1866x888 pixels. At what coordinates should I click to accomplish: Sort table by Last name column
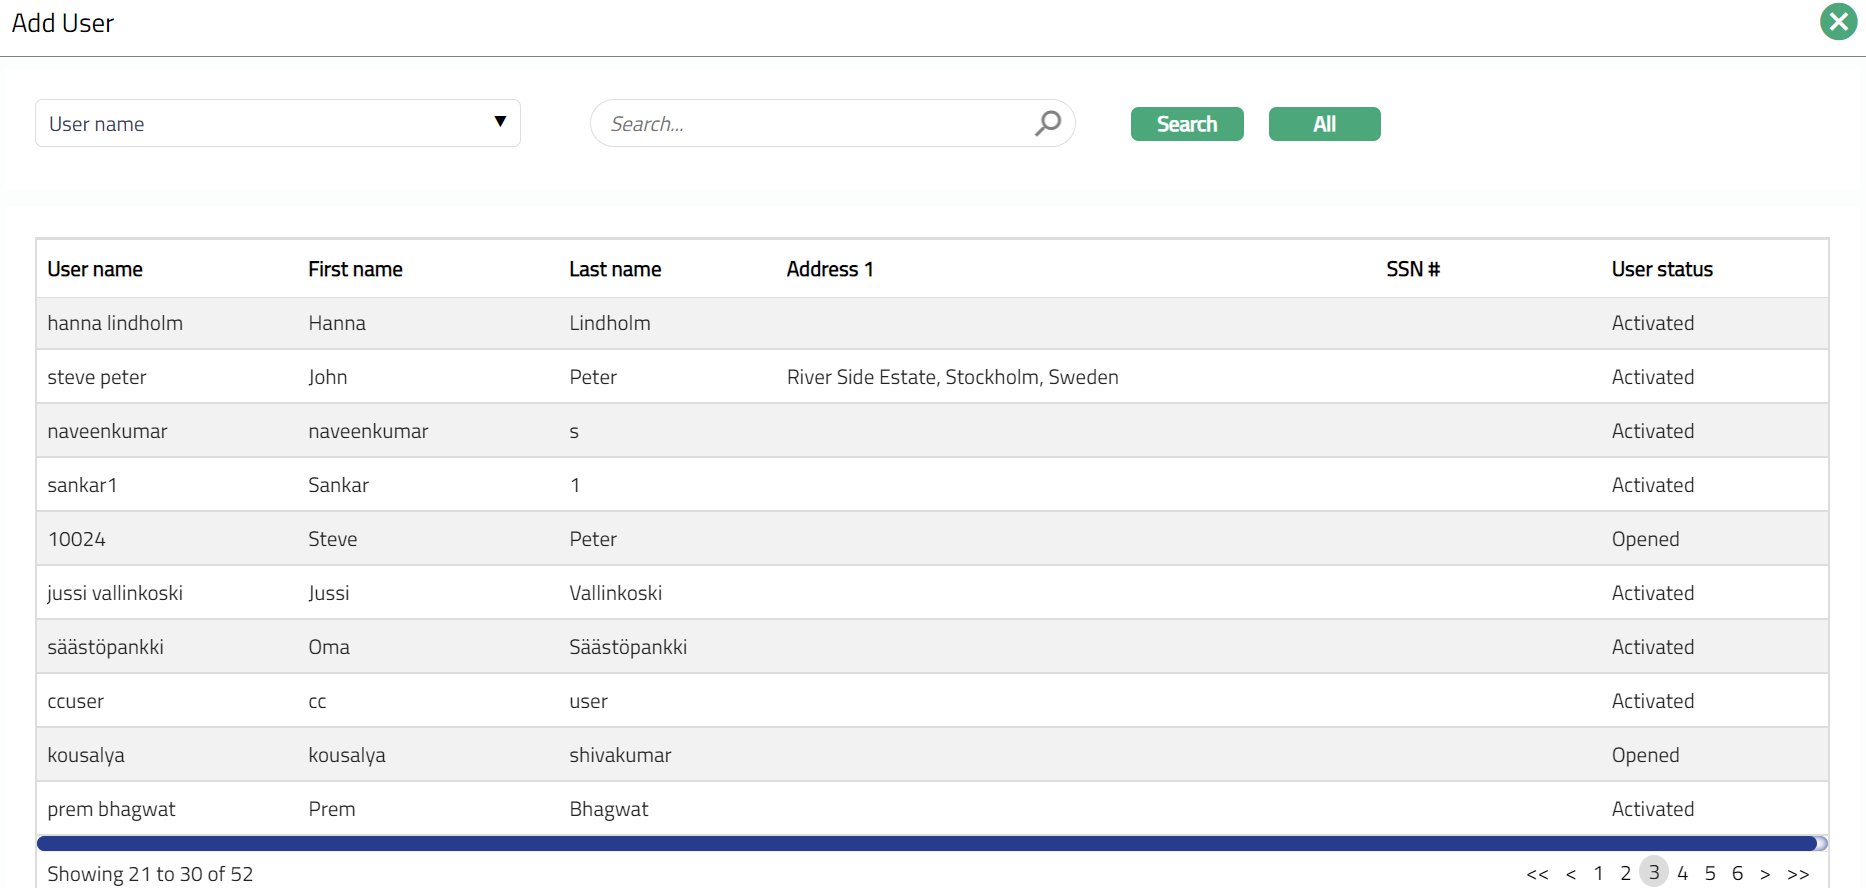coord(615,269)
